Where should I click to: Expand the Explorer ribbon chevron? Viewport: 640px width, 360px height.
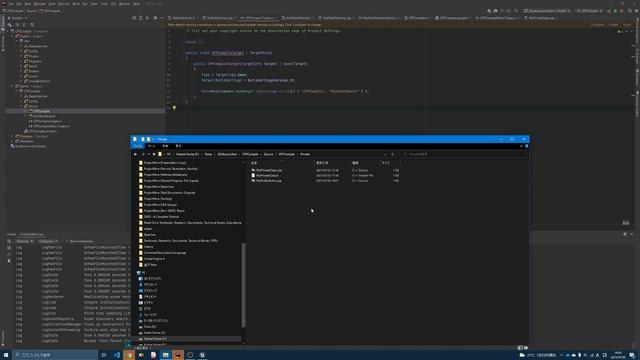coord(521,146)
